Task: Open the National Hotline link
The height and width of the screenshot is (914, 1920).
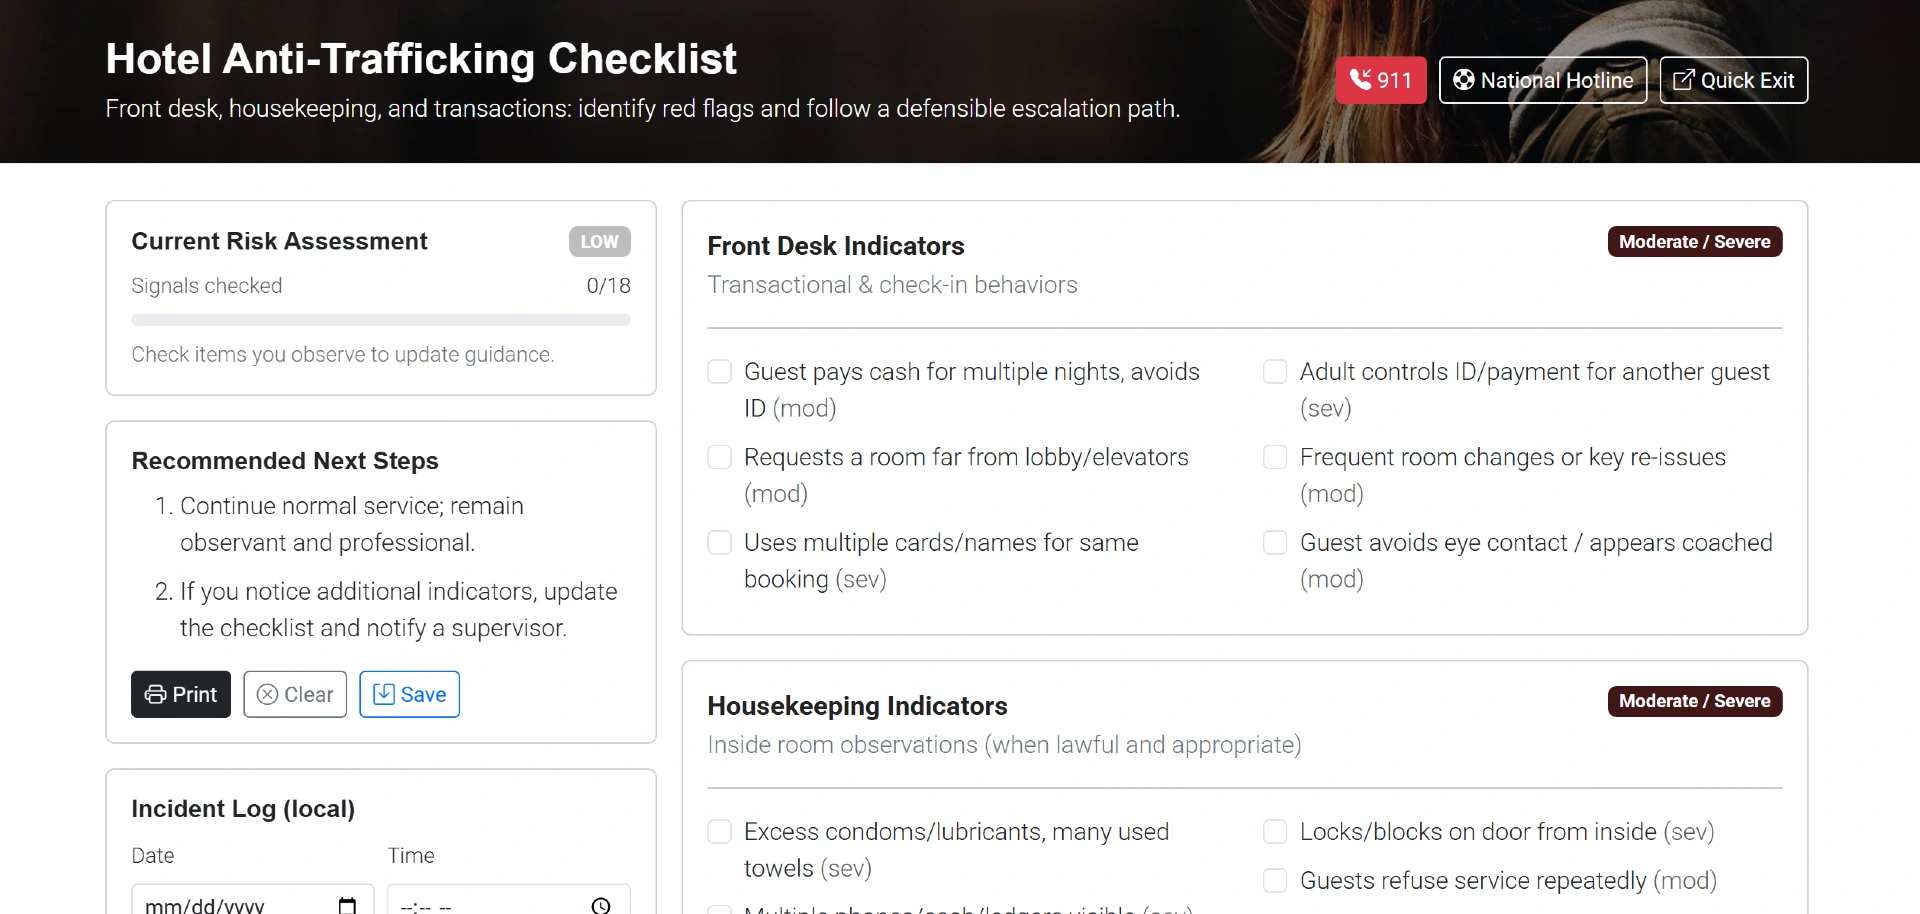Action: [x=1542, y=80]
